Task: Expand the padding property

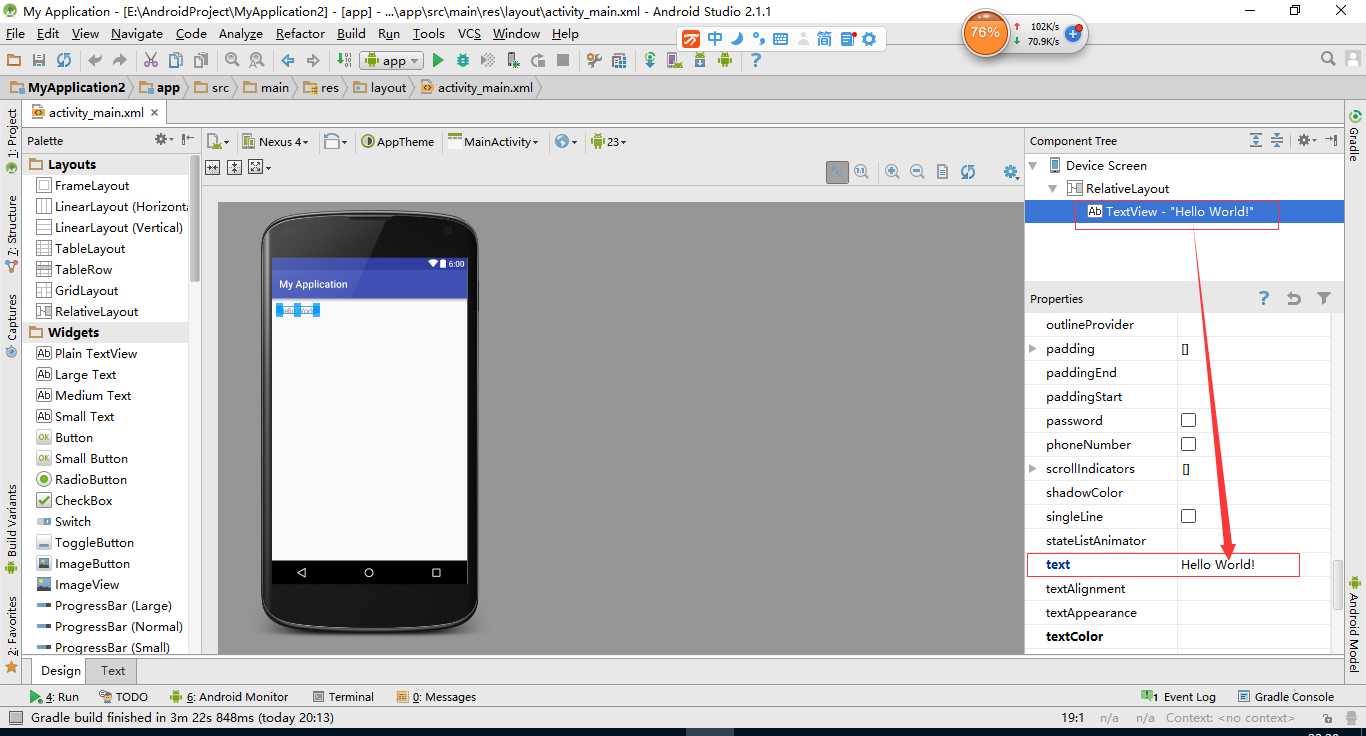Action: coord(1033,348)
